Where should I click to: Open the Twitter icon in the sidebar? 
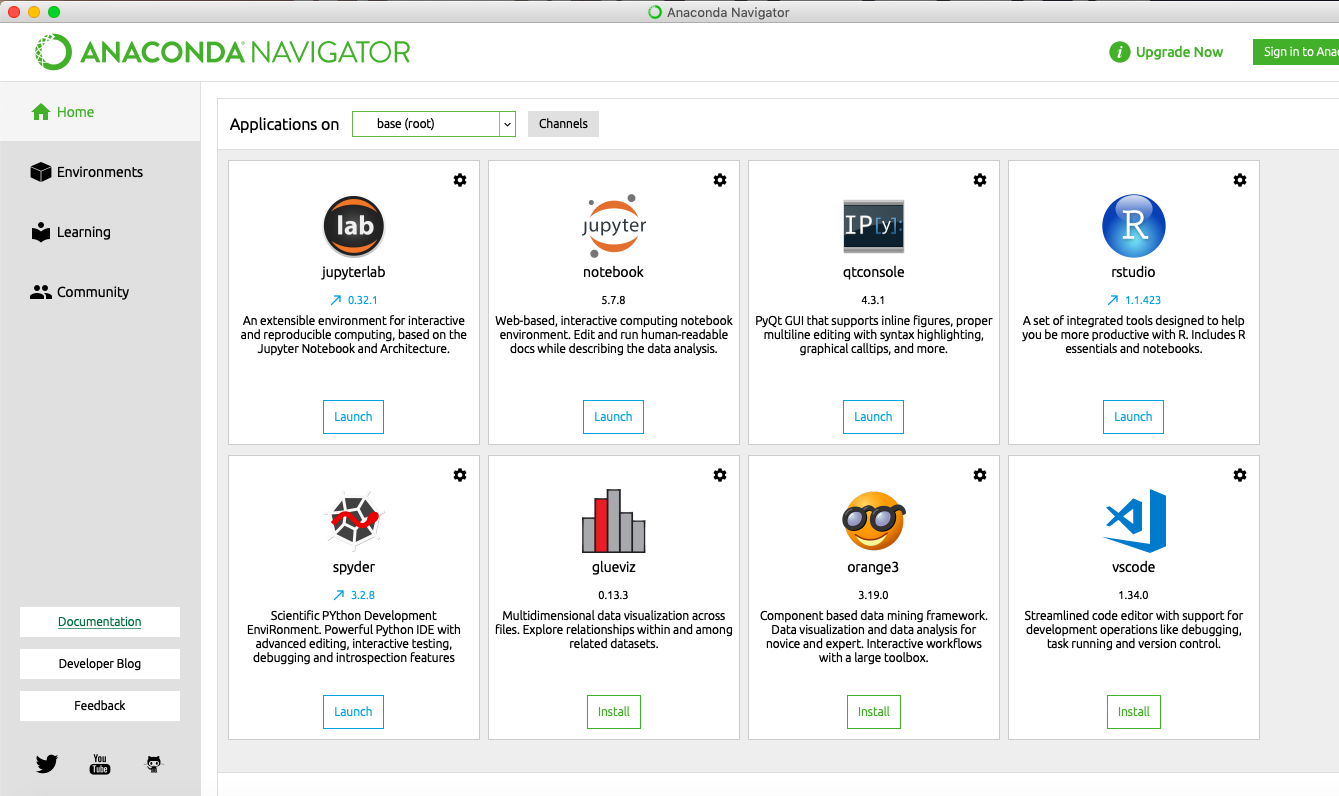[x=47, y=765]
